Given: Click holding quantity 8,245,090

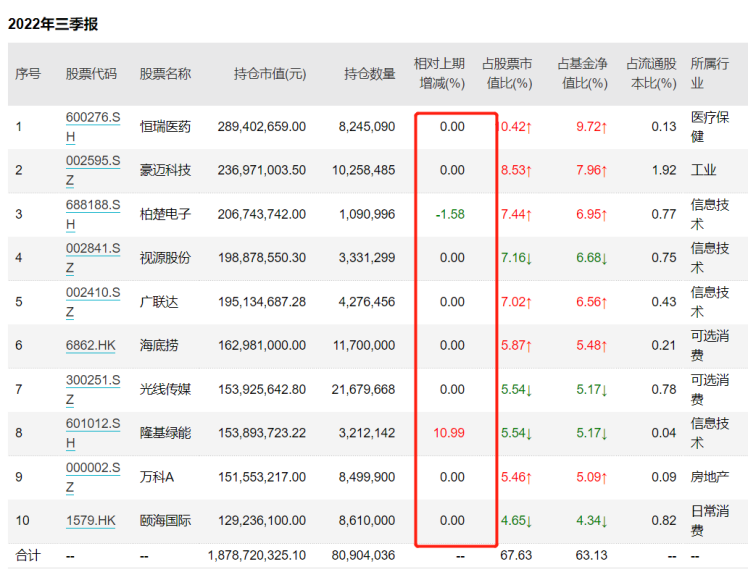Looking at the screenshot, I should [x=367, y=127].
